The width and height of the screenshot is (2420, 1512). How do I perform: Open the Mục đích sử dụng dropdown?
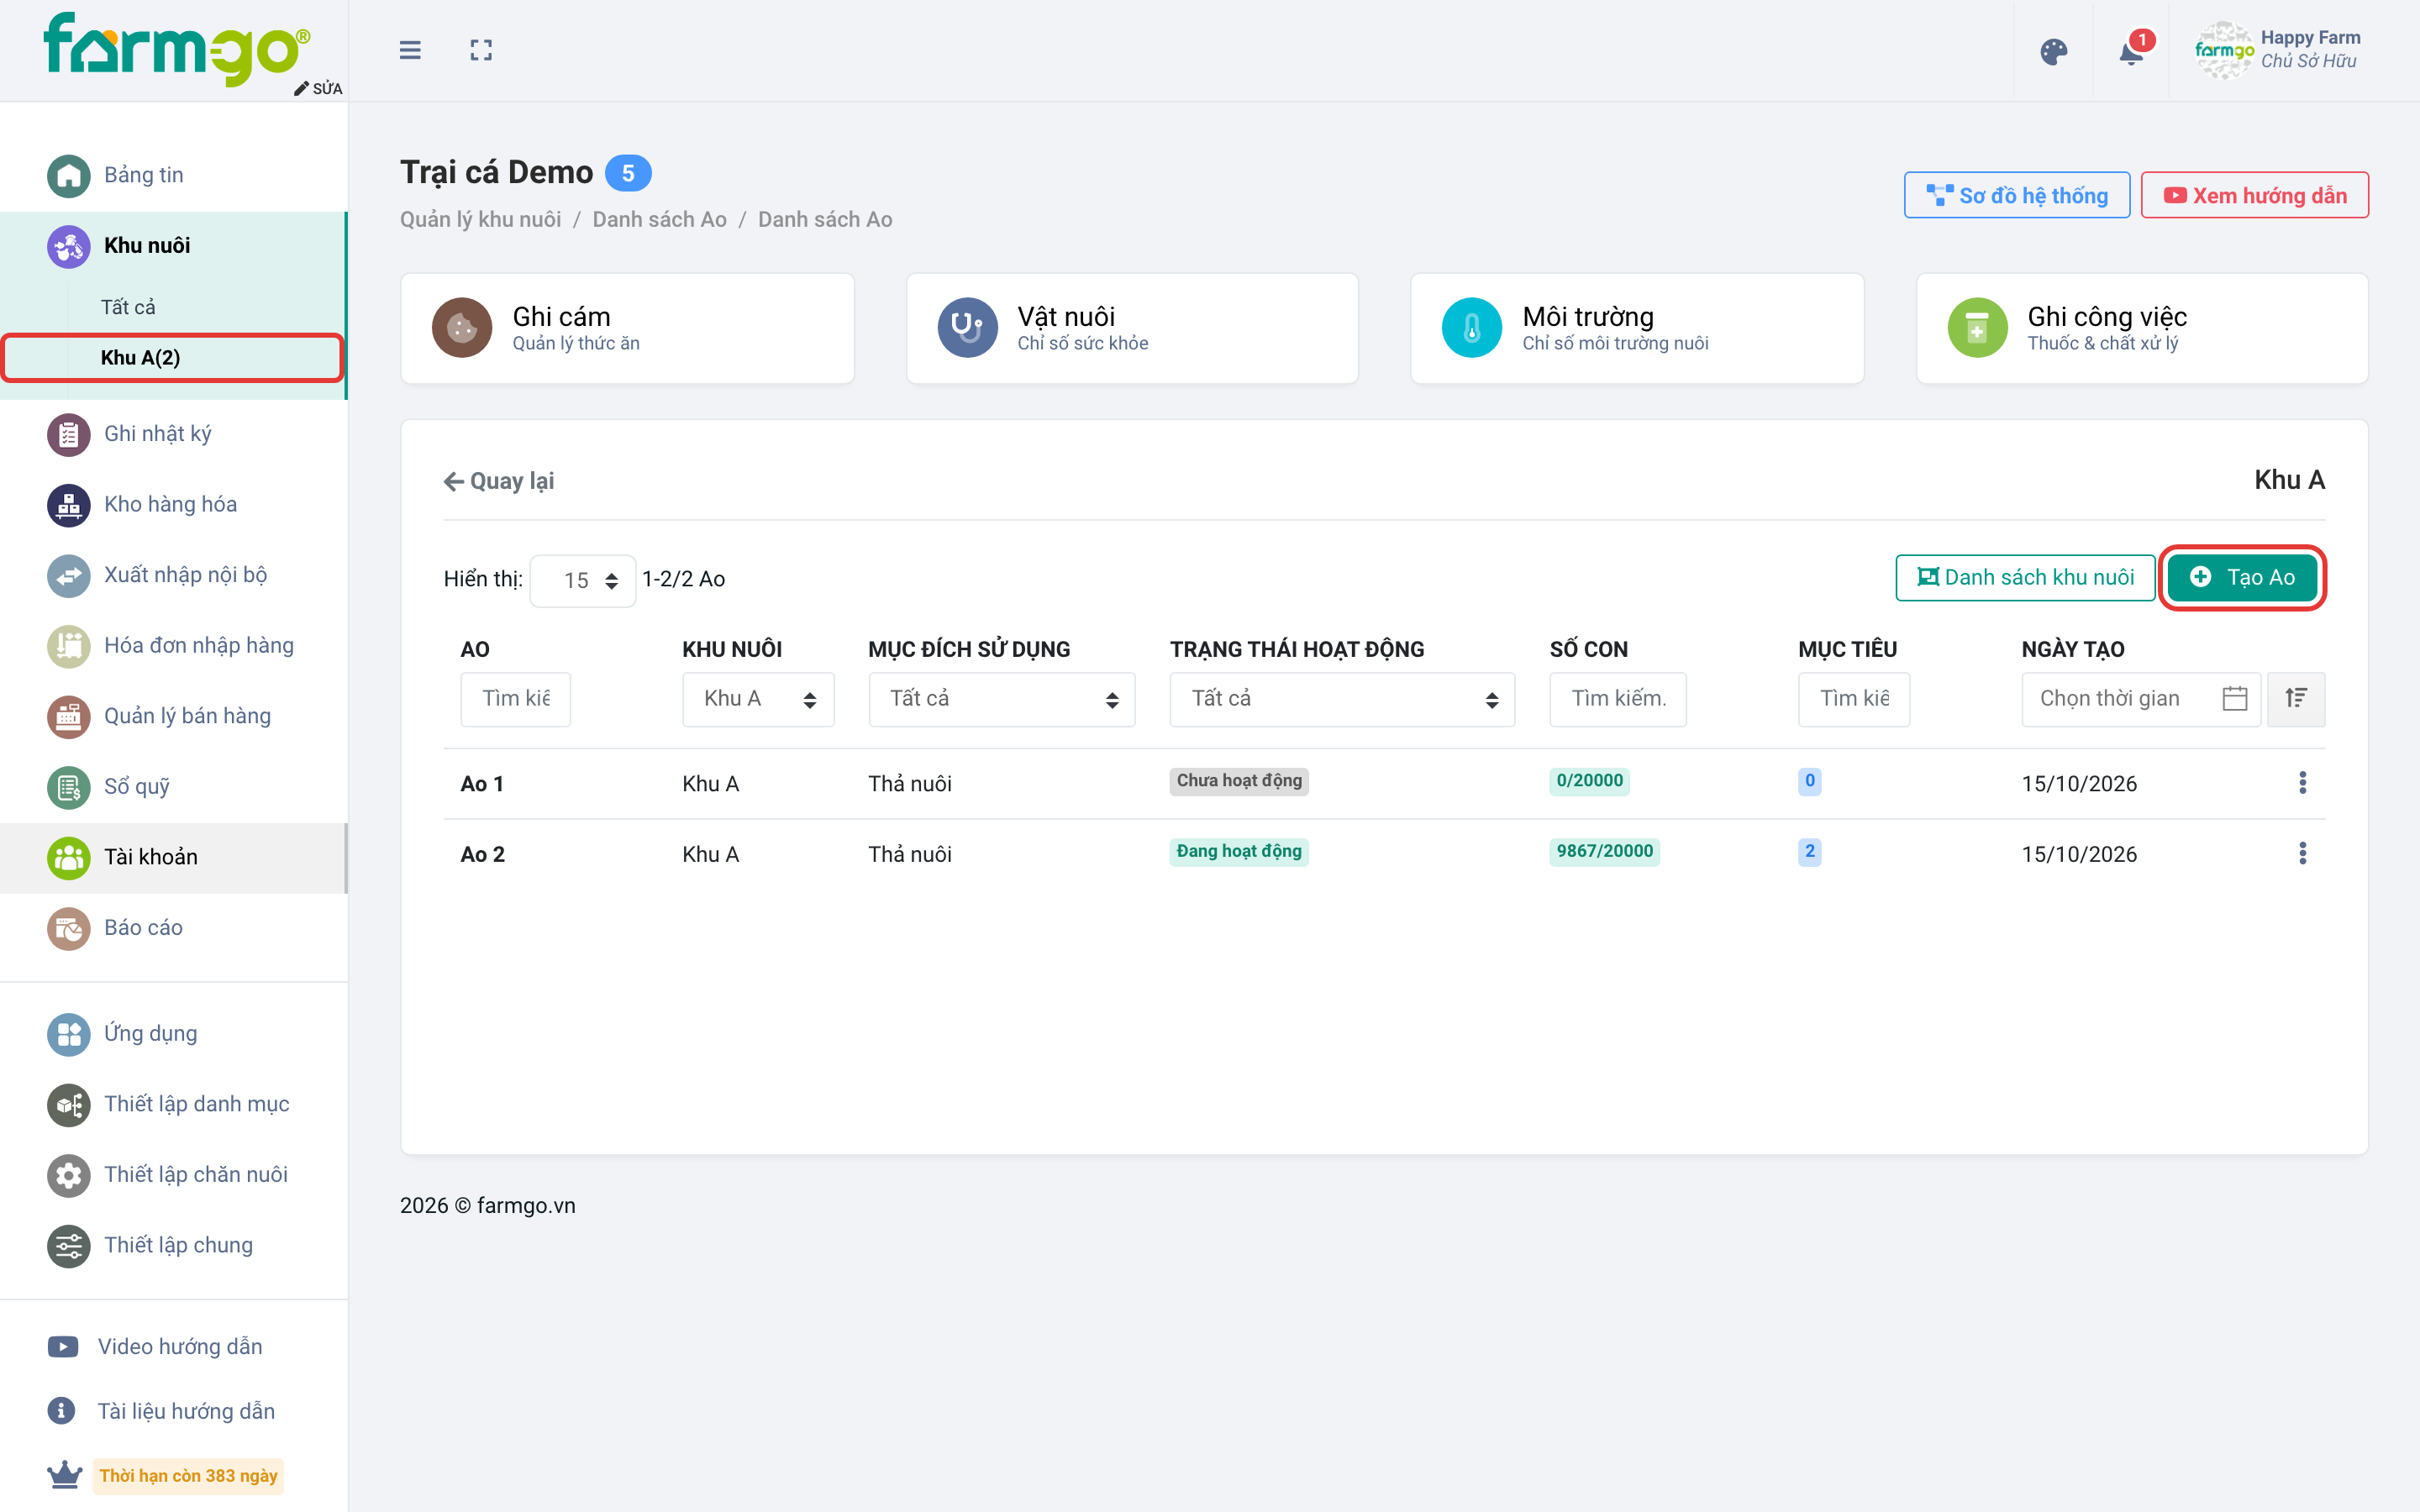pos(1002,699)
